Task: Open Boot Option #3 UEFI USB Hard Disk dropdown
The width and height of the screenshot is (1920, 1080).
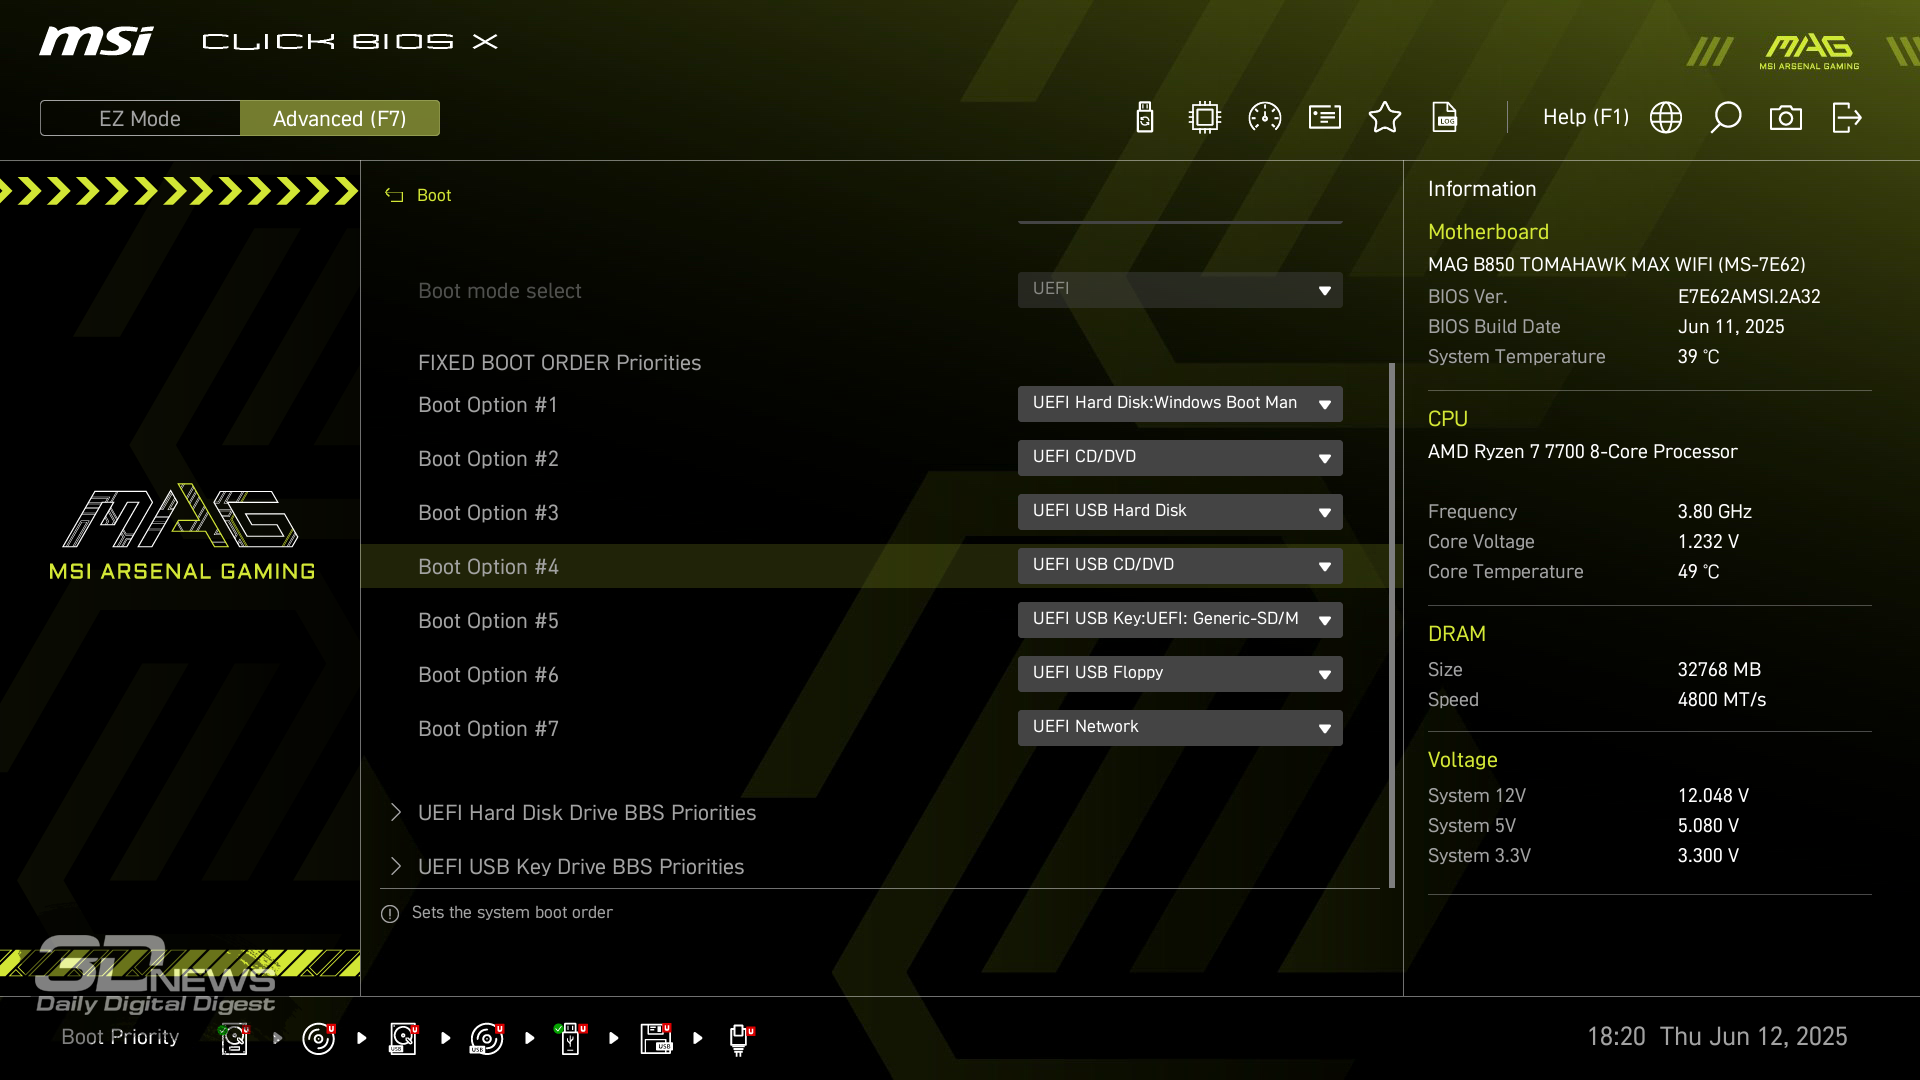Action: [1180, 512]
